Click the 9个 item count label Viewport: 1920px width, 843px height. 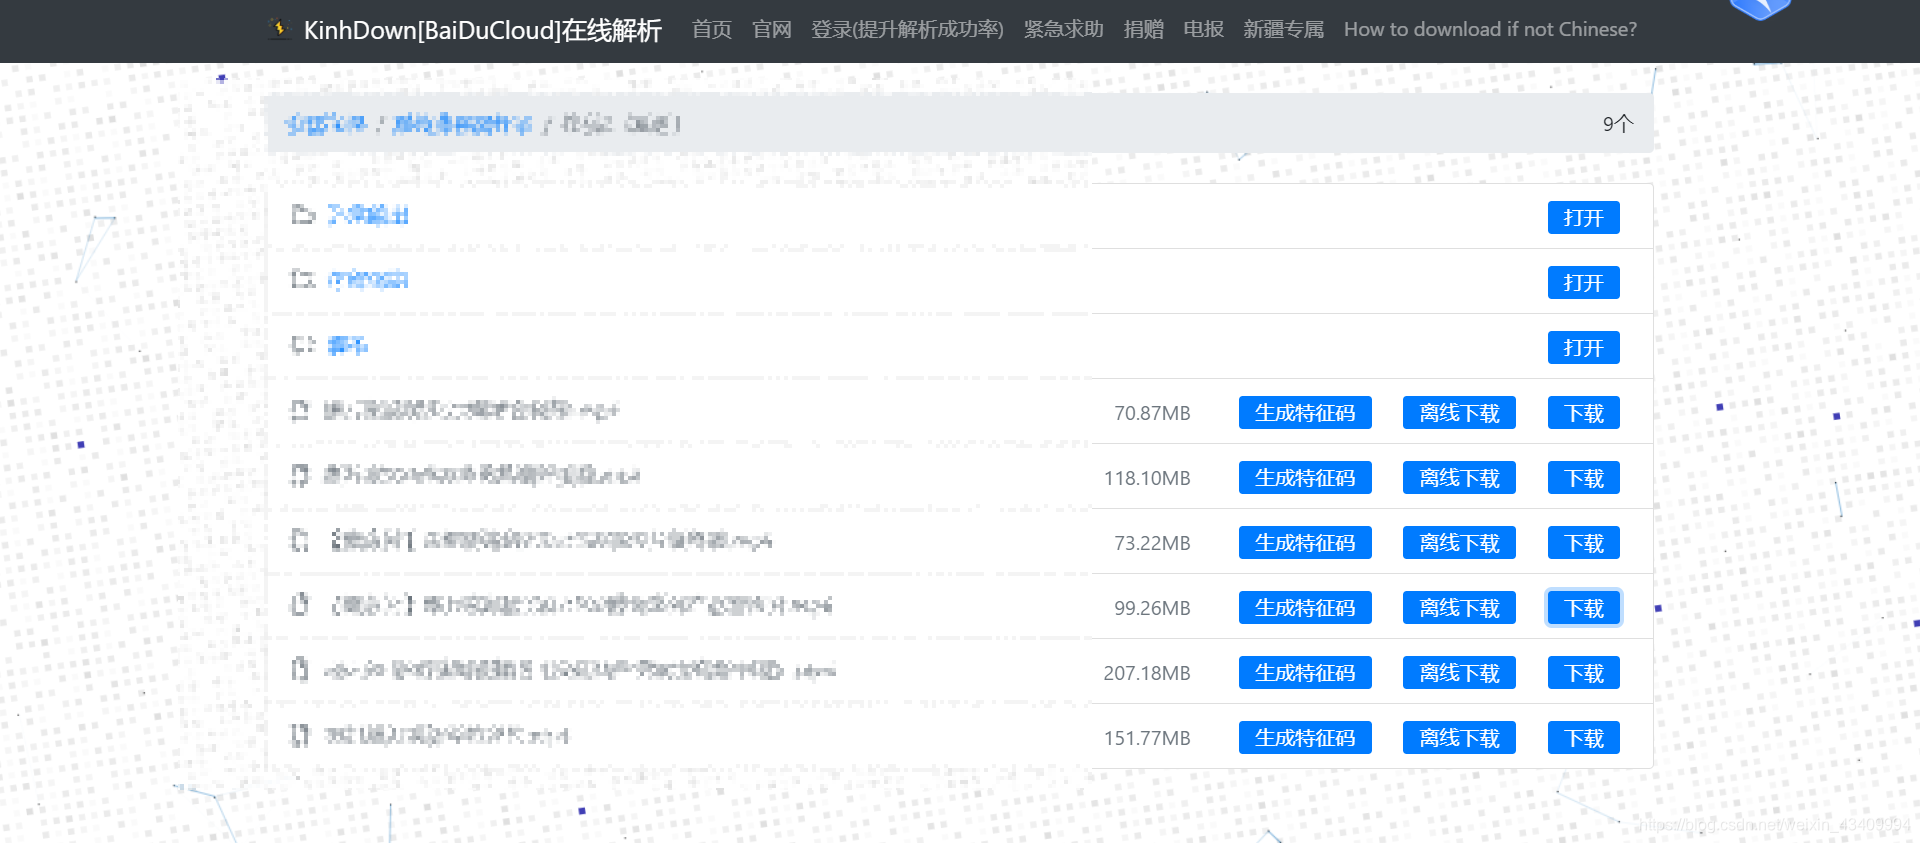[x=1617, y=123]
